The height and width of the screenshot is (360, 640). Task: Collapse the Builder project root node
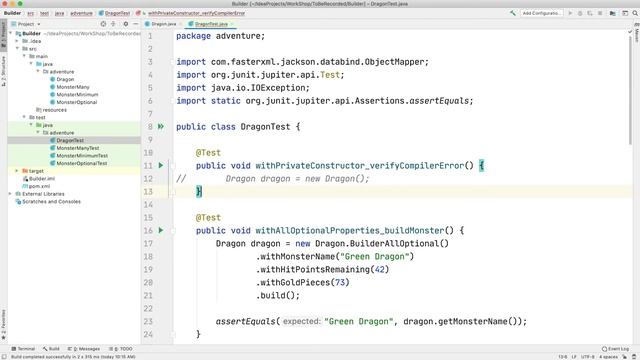pyautogui.click(x=11, y=33)
